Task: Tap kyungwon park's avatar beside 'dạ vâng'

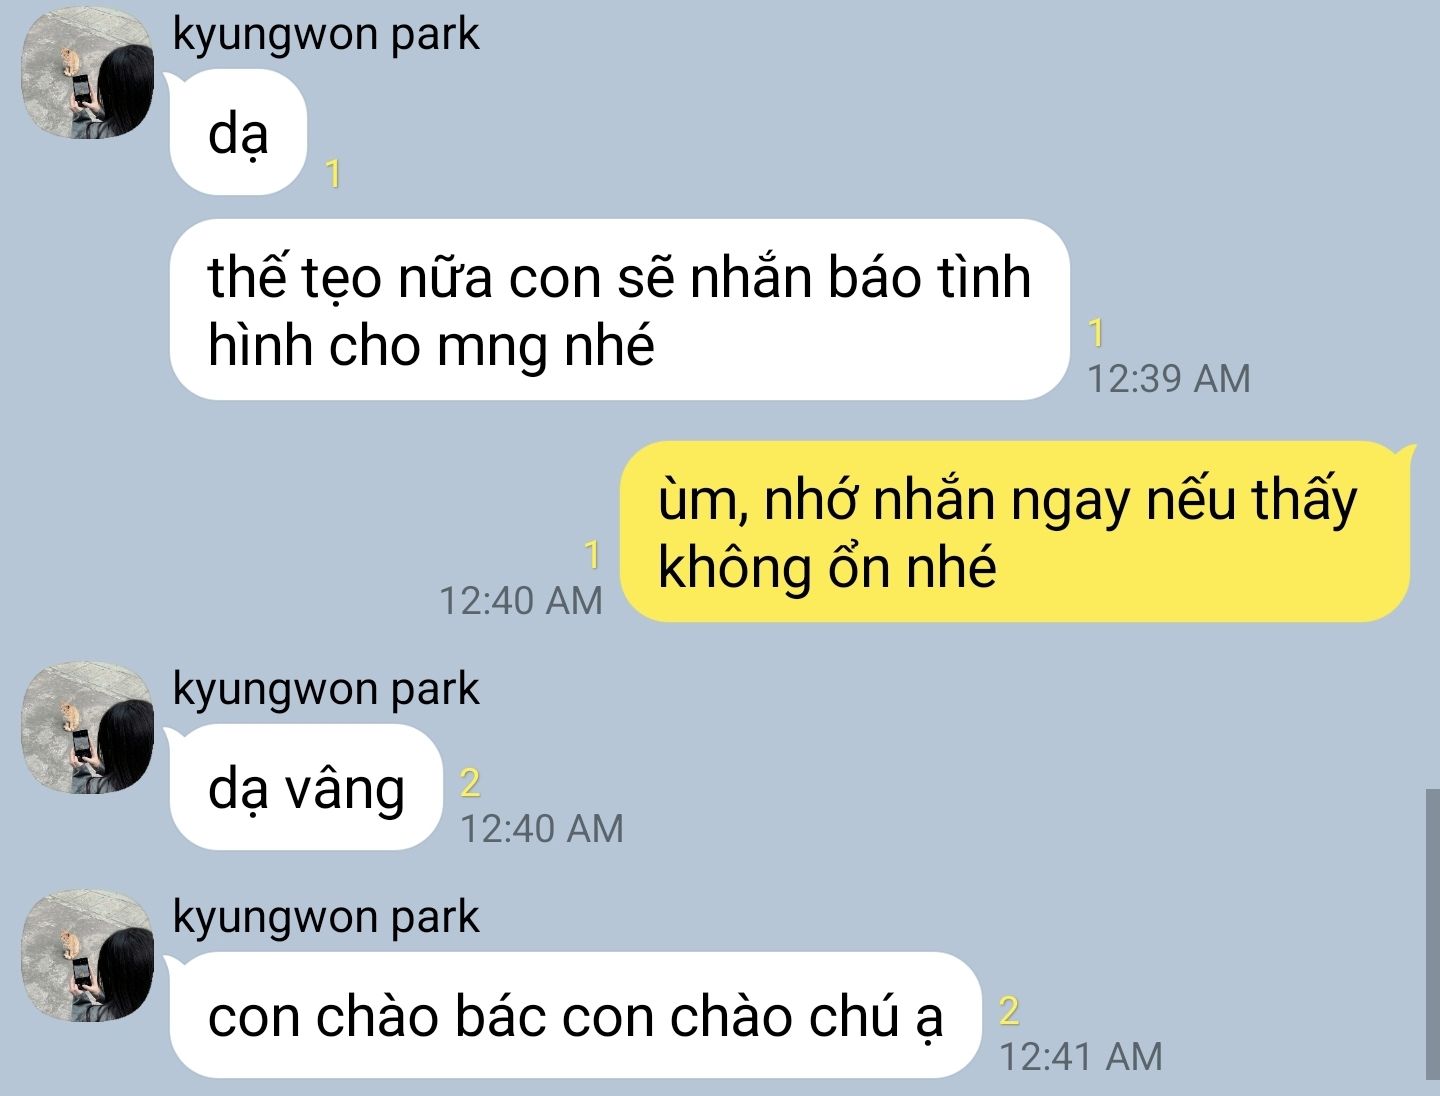Action: coord(89,727)
